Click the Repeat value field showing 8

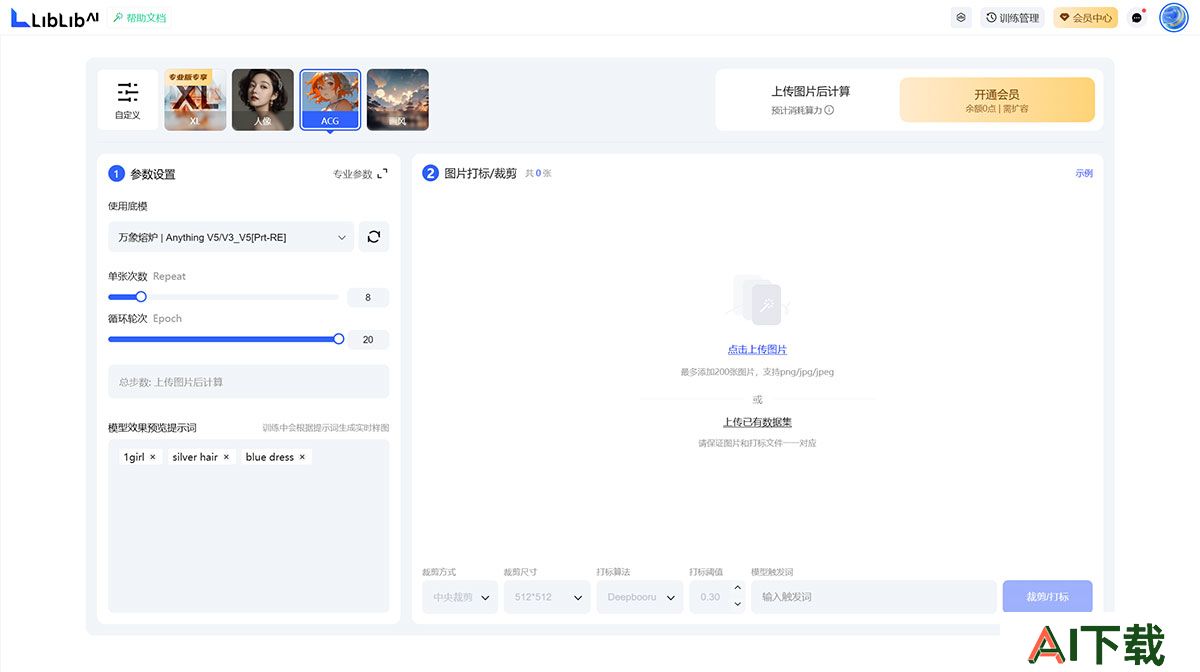(368, 297)
